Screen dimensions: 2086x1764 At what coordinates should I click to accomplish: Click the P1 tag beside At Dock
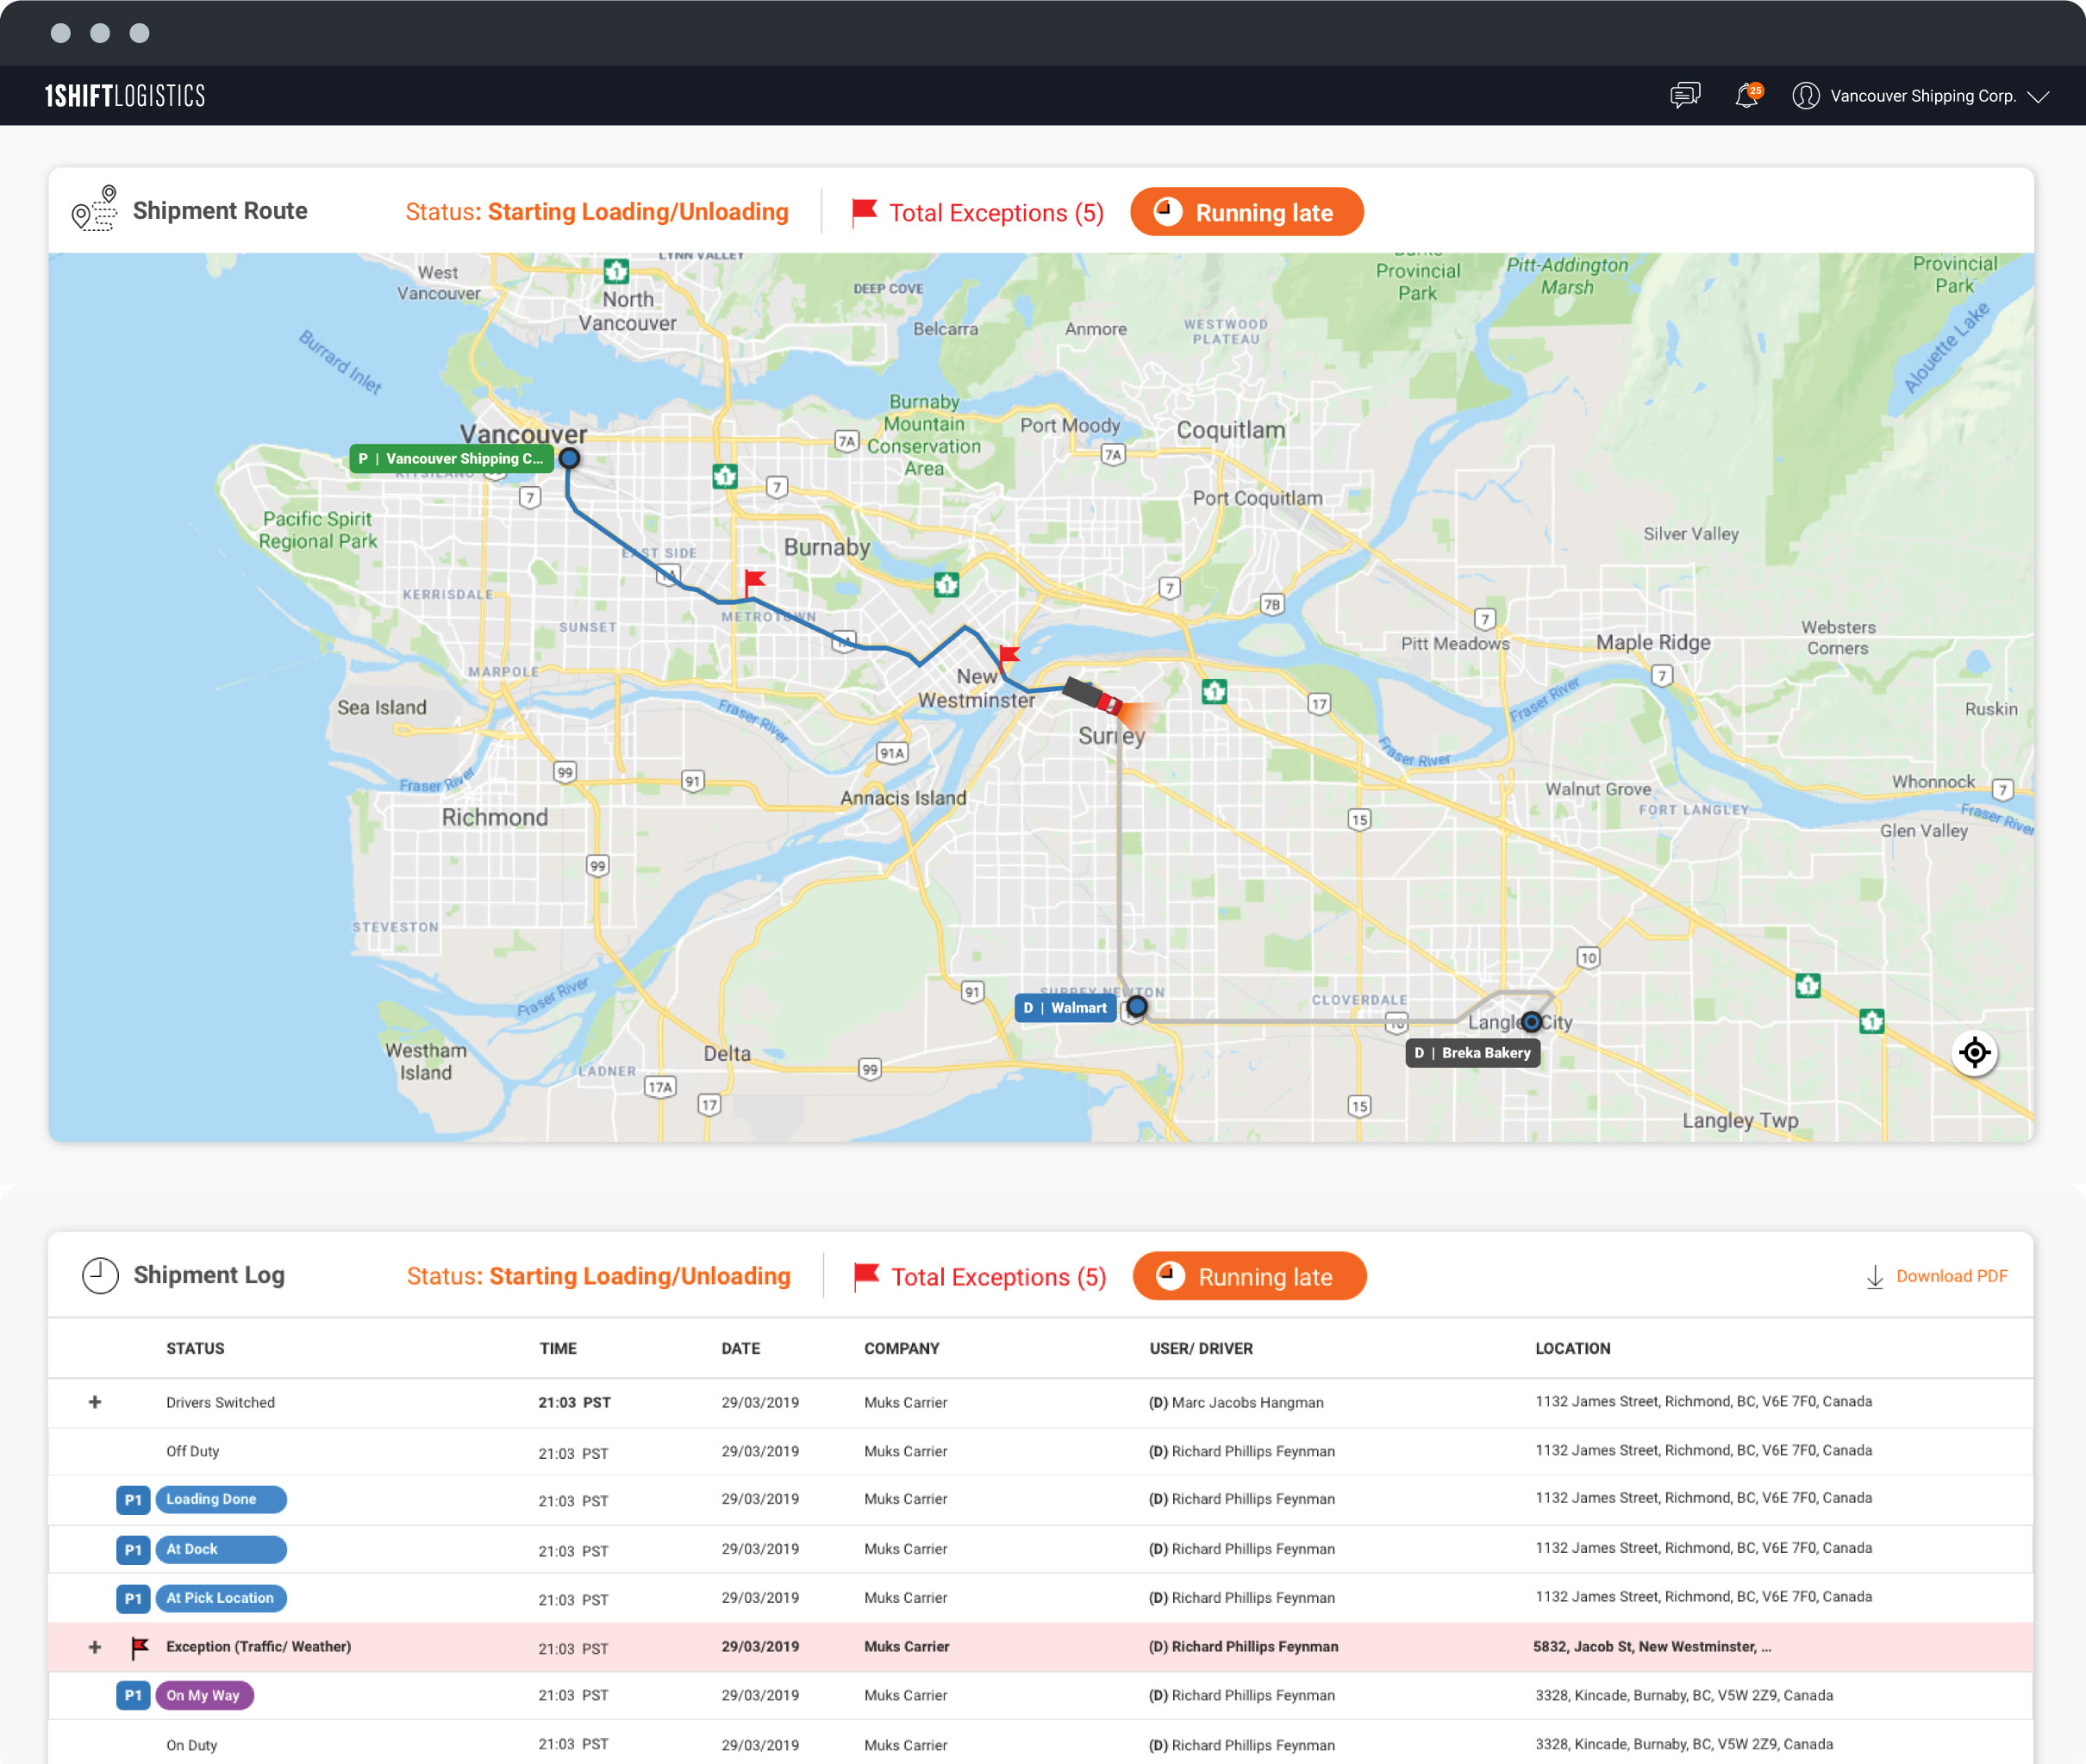[133, 1550]
